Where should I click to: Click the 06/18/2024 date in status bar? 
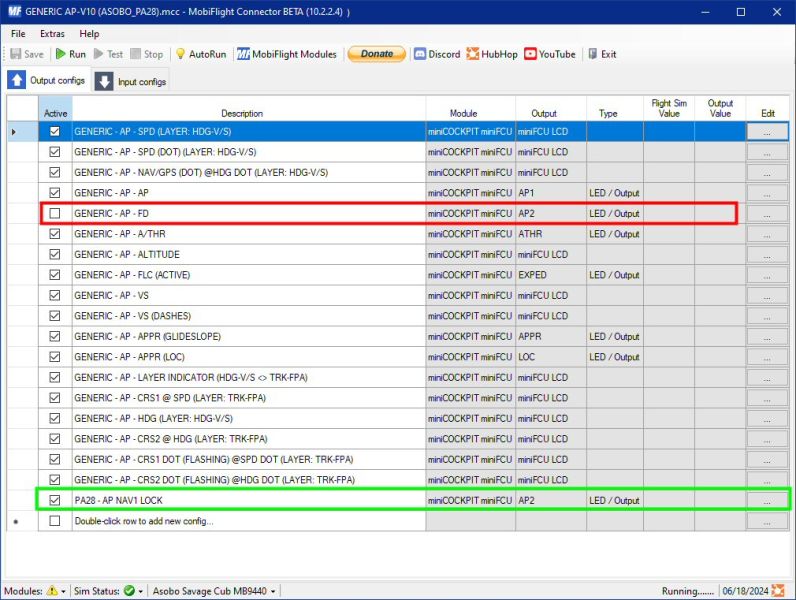[745, 591]
